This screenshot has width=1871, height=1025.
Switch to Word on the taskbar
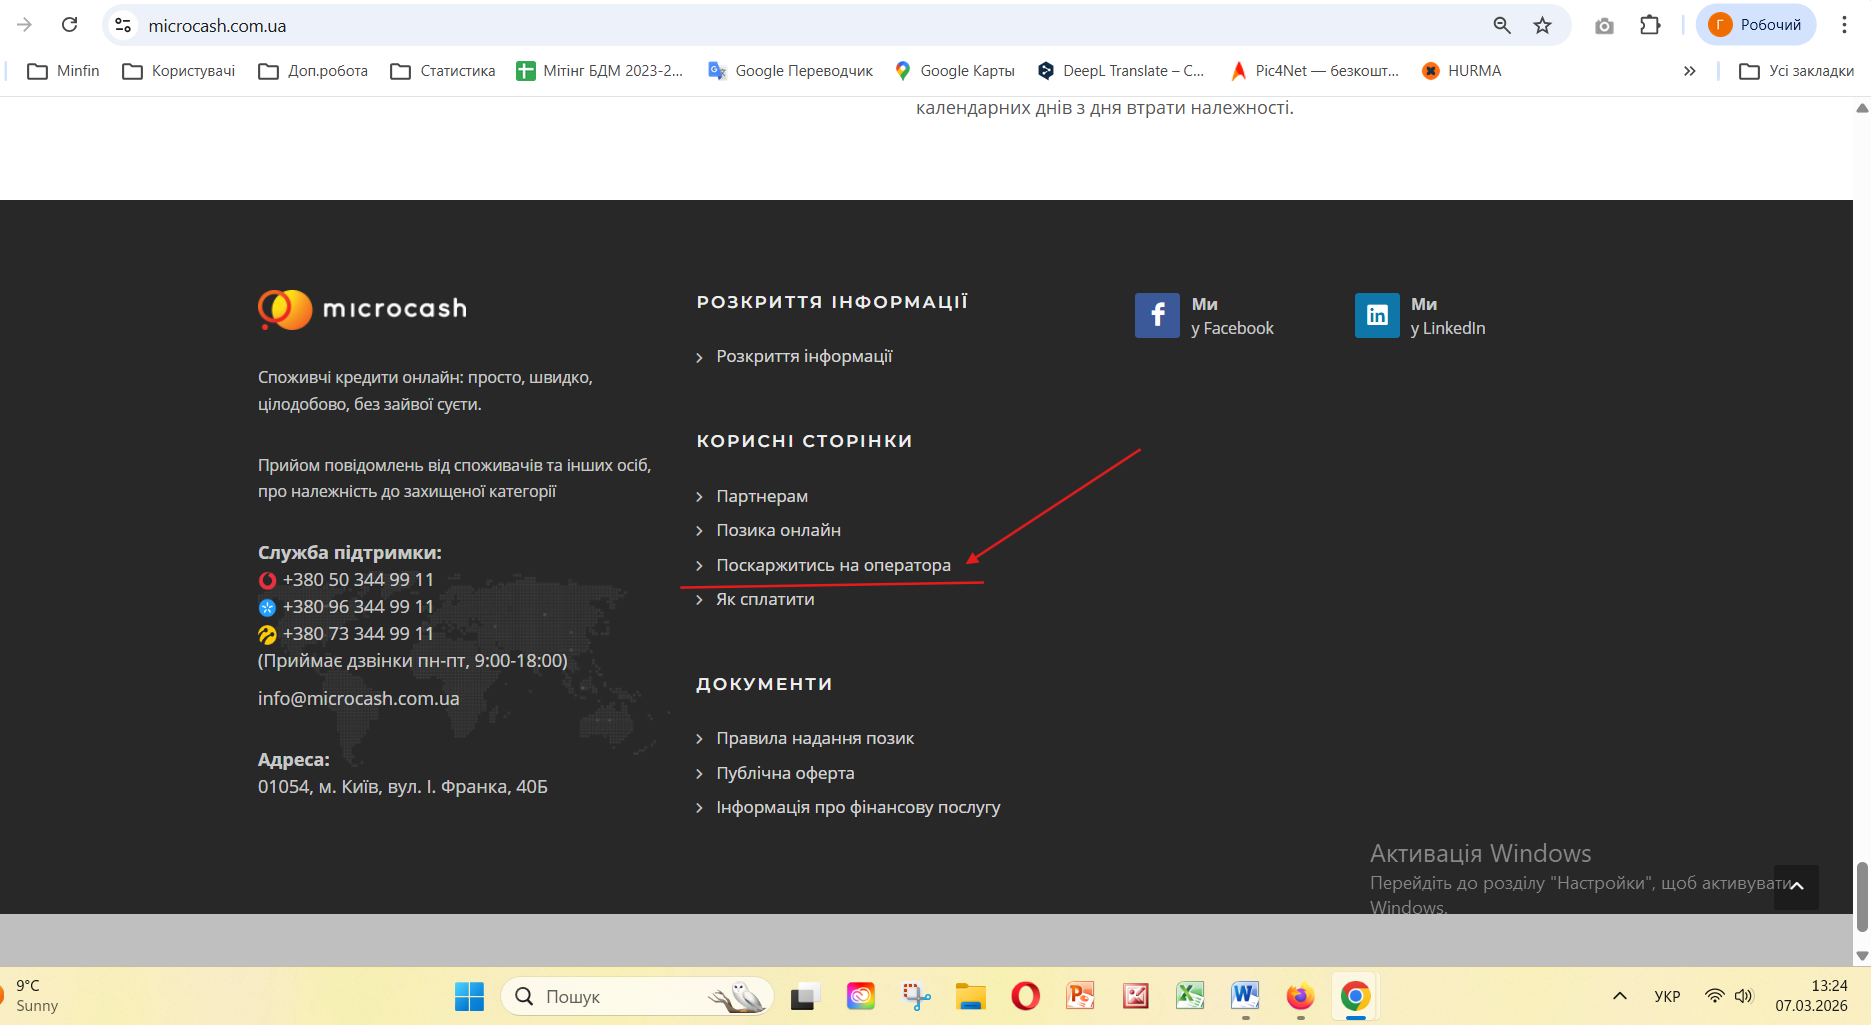[x=1245, y=996]
